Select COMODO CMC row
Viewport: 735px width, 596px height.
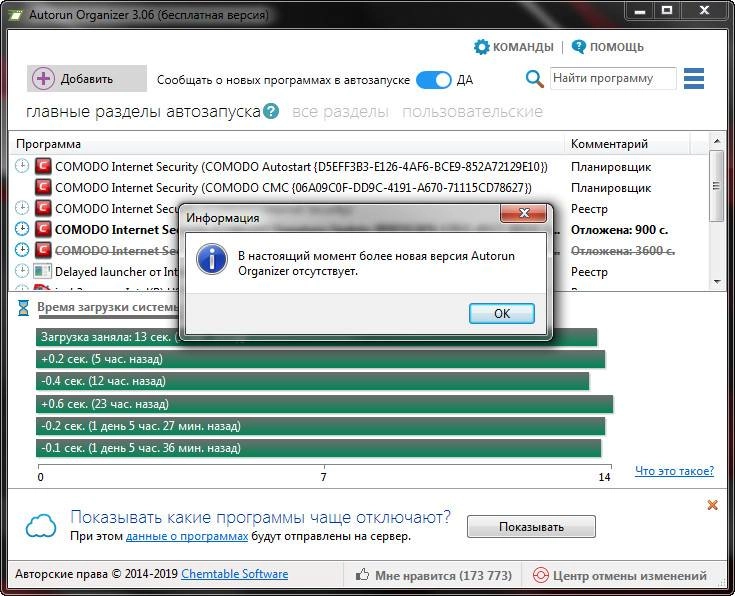[359, 188]
